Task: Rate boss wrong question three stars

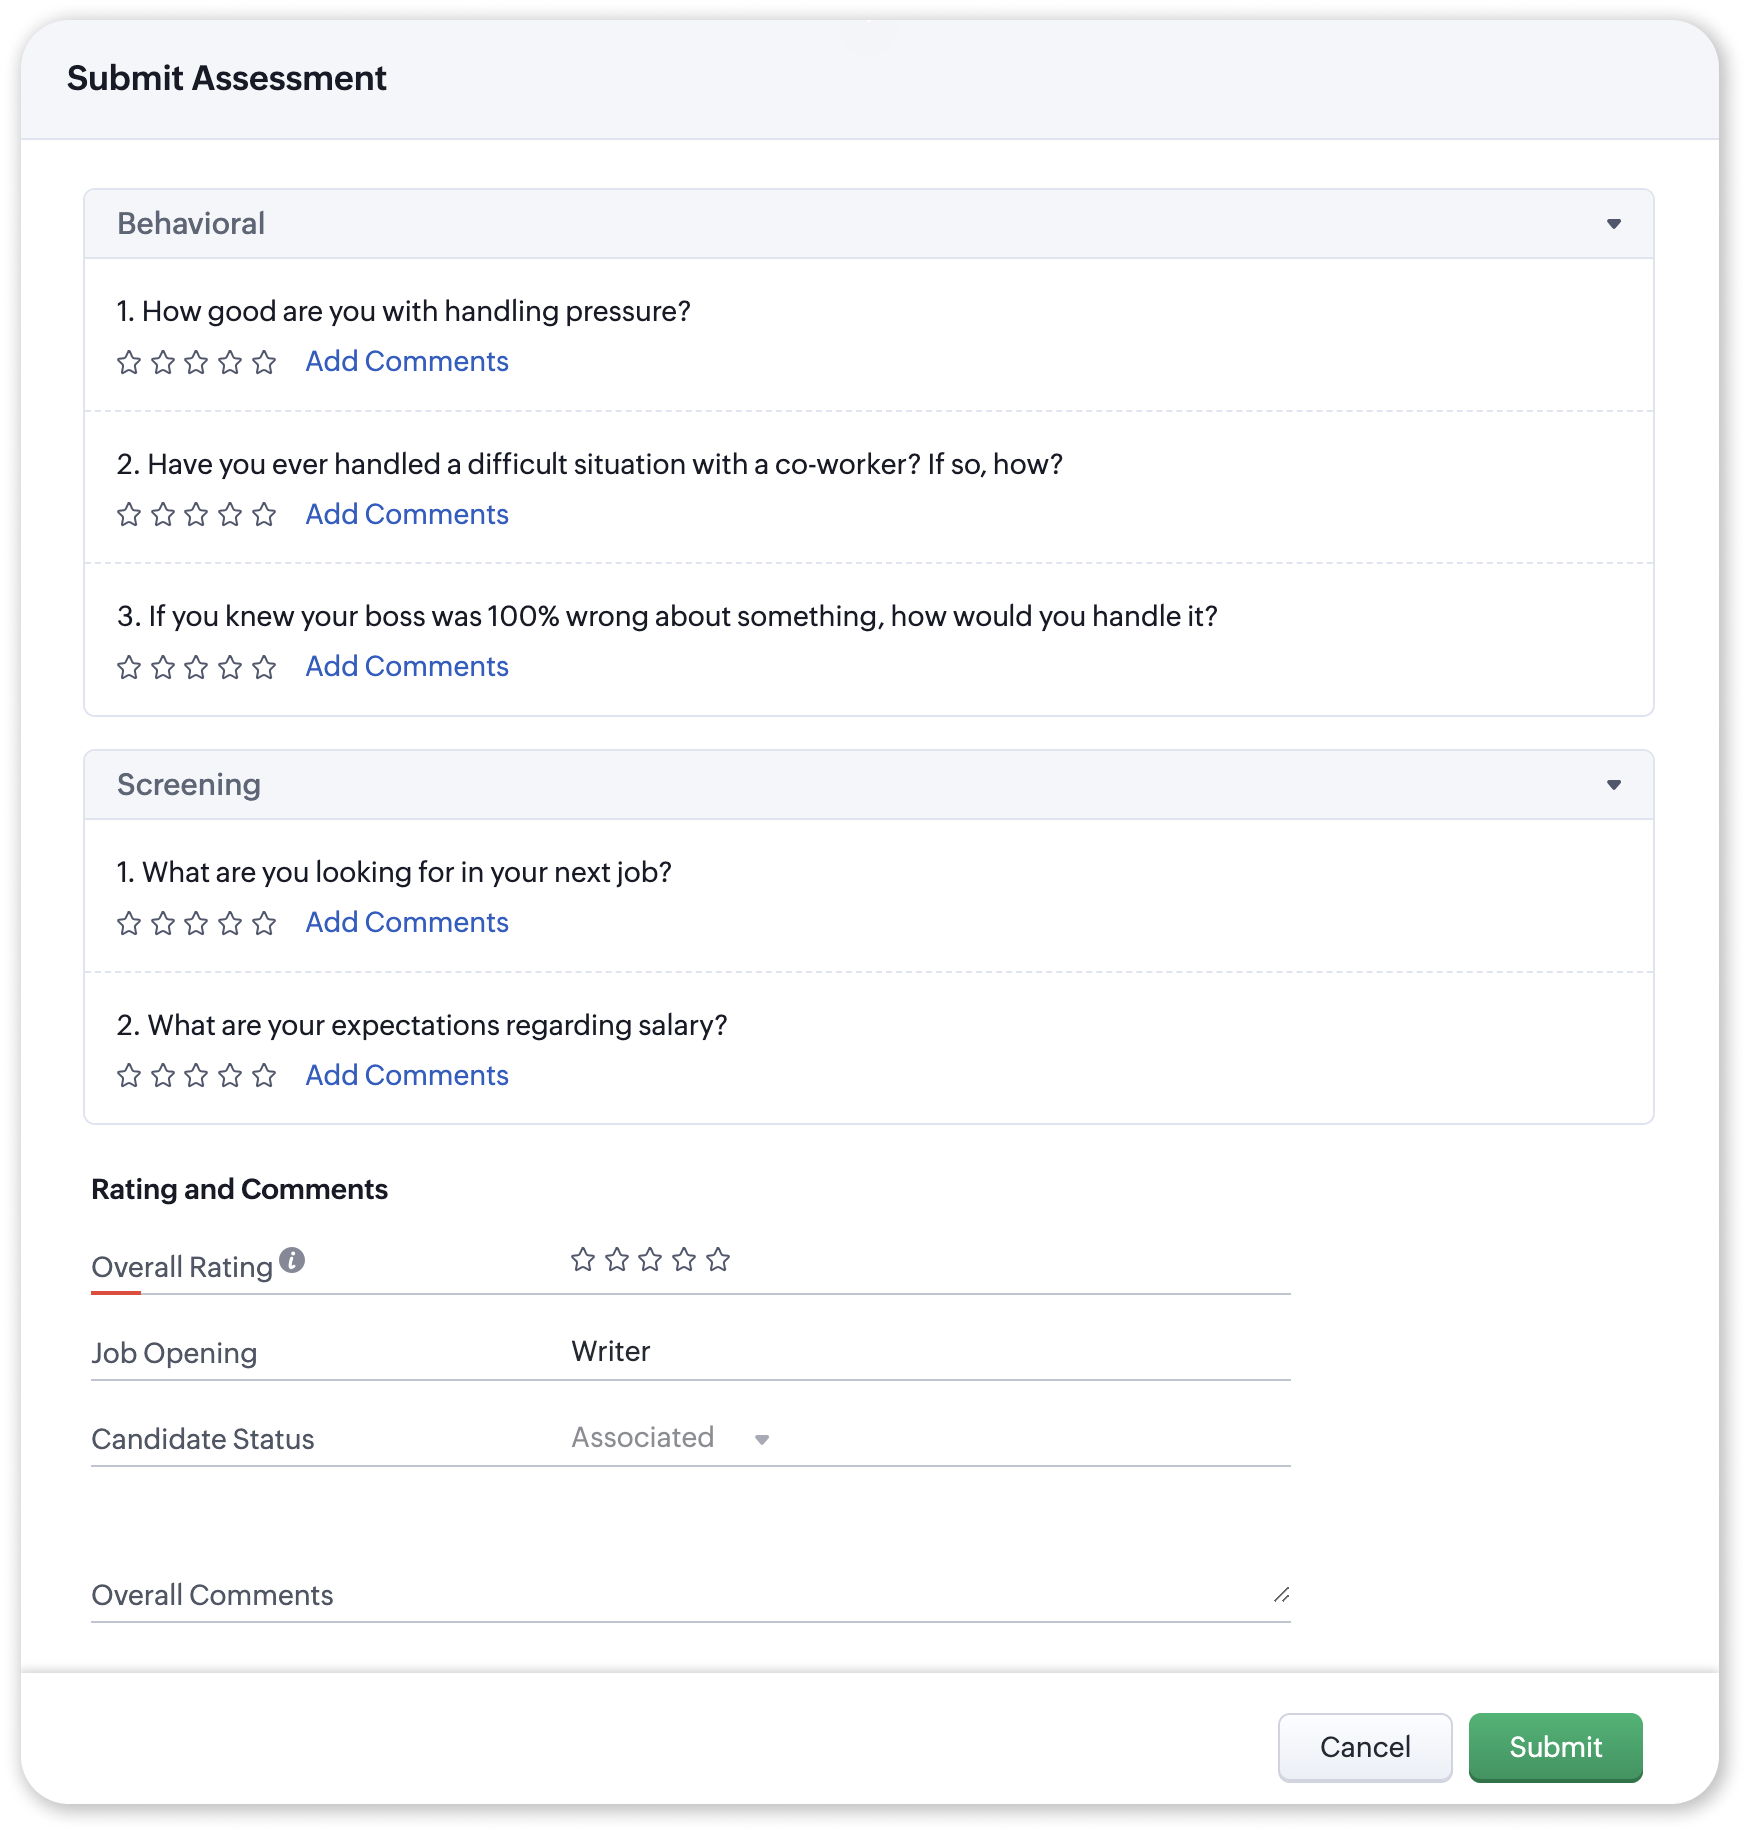Action: (x=197, y=667)
